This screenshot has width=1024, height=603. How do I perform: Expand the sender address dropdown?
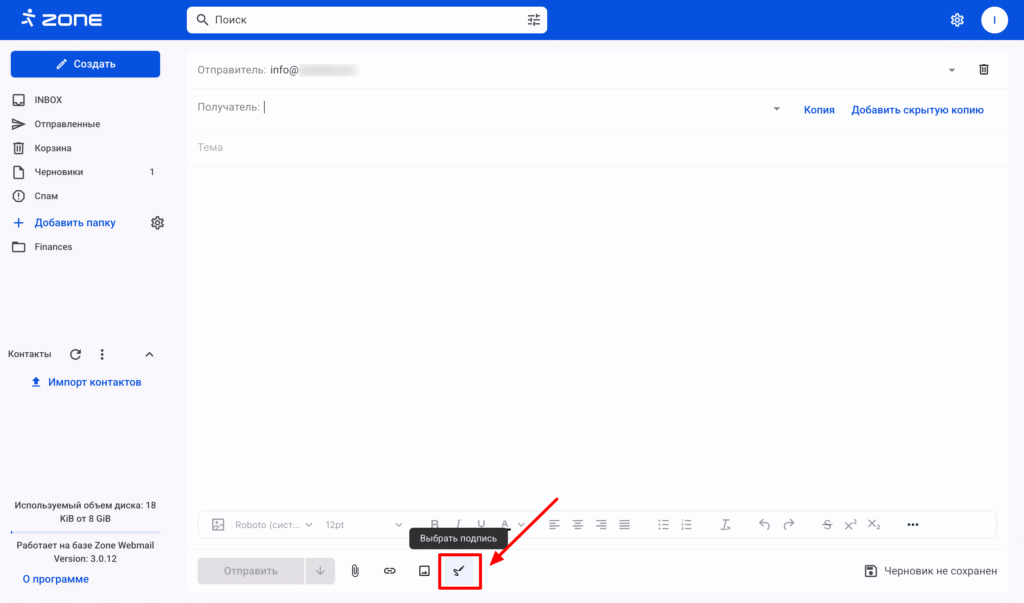[951, 70]
